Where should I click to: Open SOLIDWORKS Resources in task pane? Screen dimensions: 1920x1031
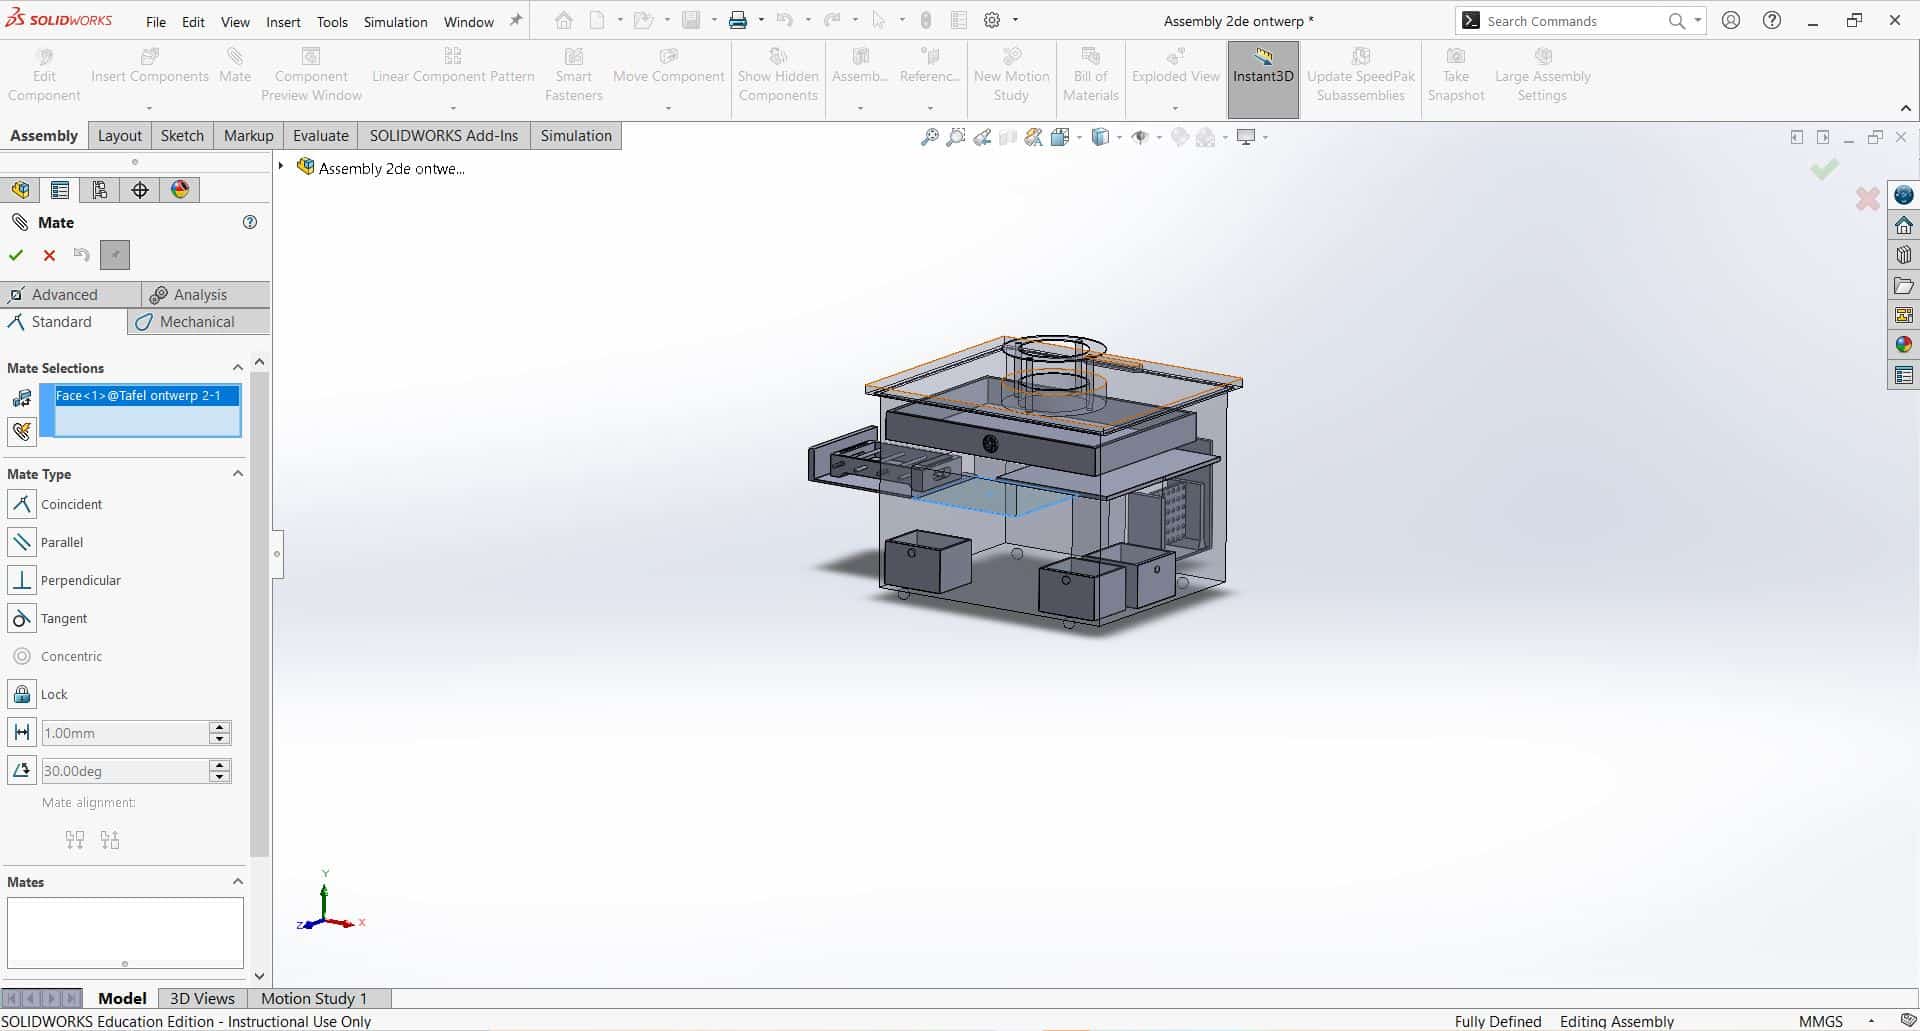pyautogui.click(x=1903, y=225)
